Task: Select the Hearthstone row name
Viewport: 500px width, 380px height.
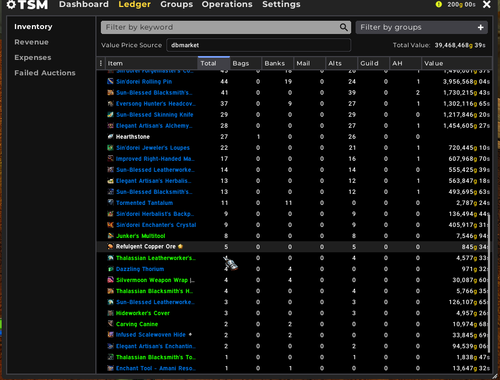Action: [x=133, y=137]
